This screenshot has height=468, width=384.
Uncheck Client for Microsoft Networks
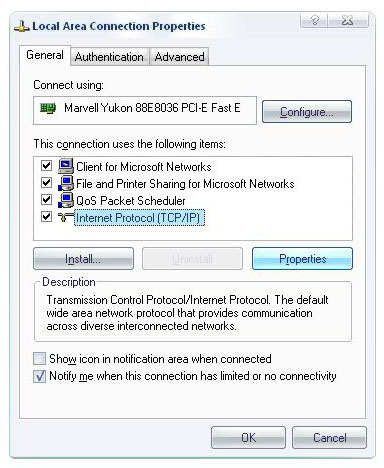point(46,166)
